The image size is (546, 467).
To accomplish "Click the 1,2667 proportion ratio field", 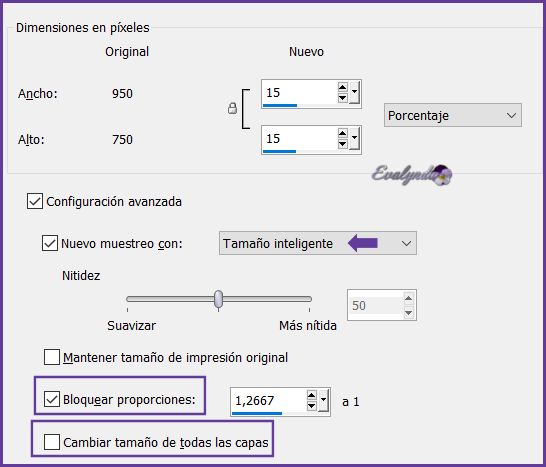I will click(268, 400).
